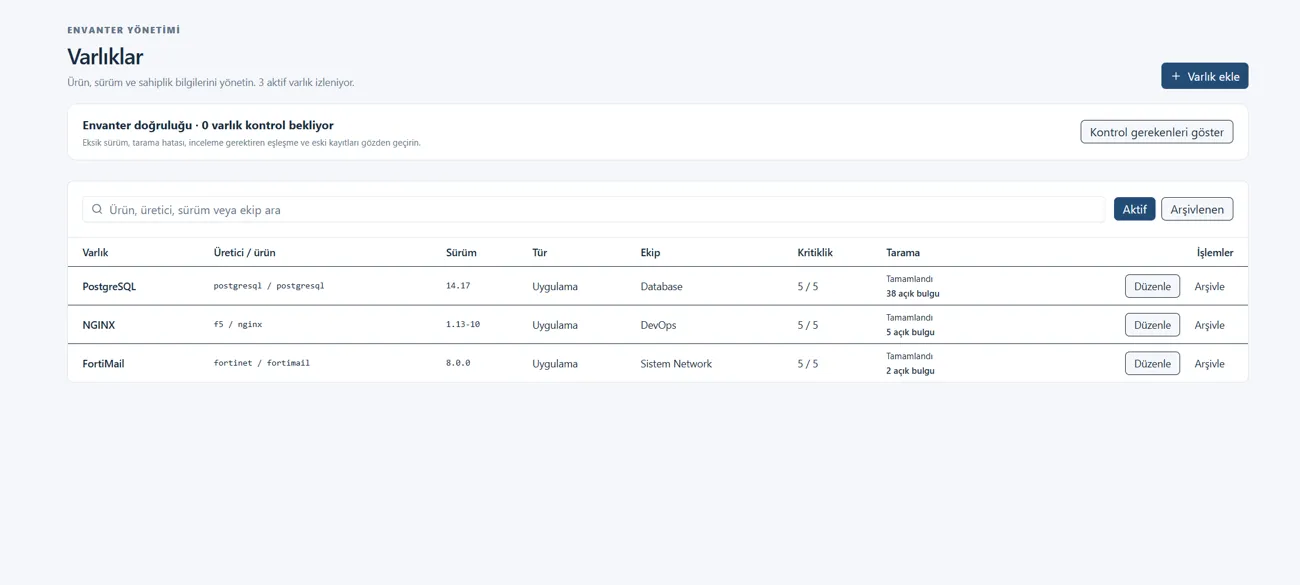Click the Kritiklik column header
Image resolution: width=1300 pixels, height=585 pixels.
point(815,253)
